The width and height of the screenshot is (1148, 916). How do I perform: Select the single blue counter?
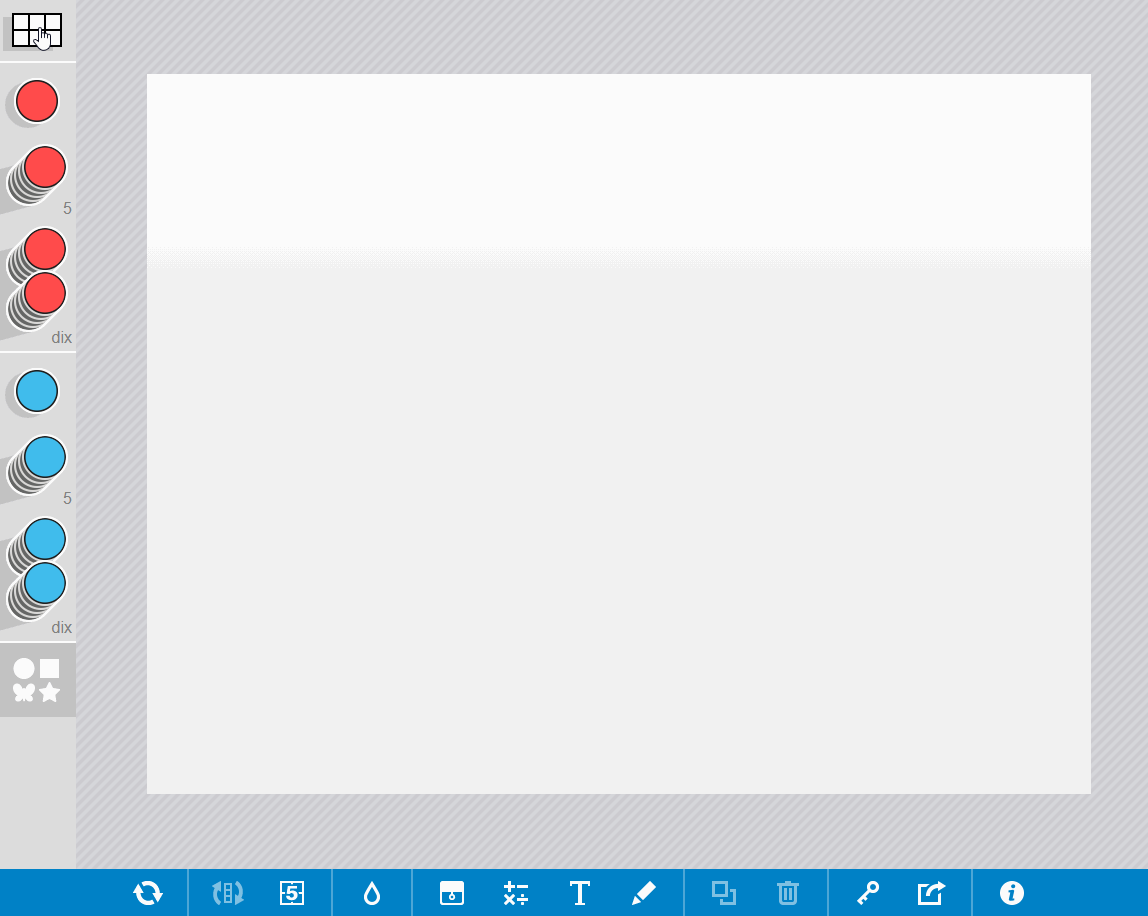[x=37, y=392]
